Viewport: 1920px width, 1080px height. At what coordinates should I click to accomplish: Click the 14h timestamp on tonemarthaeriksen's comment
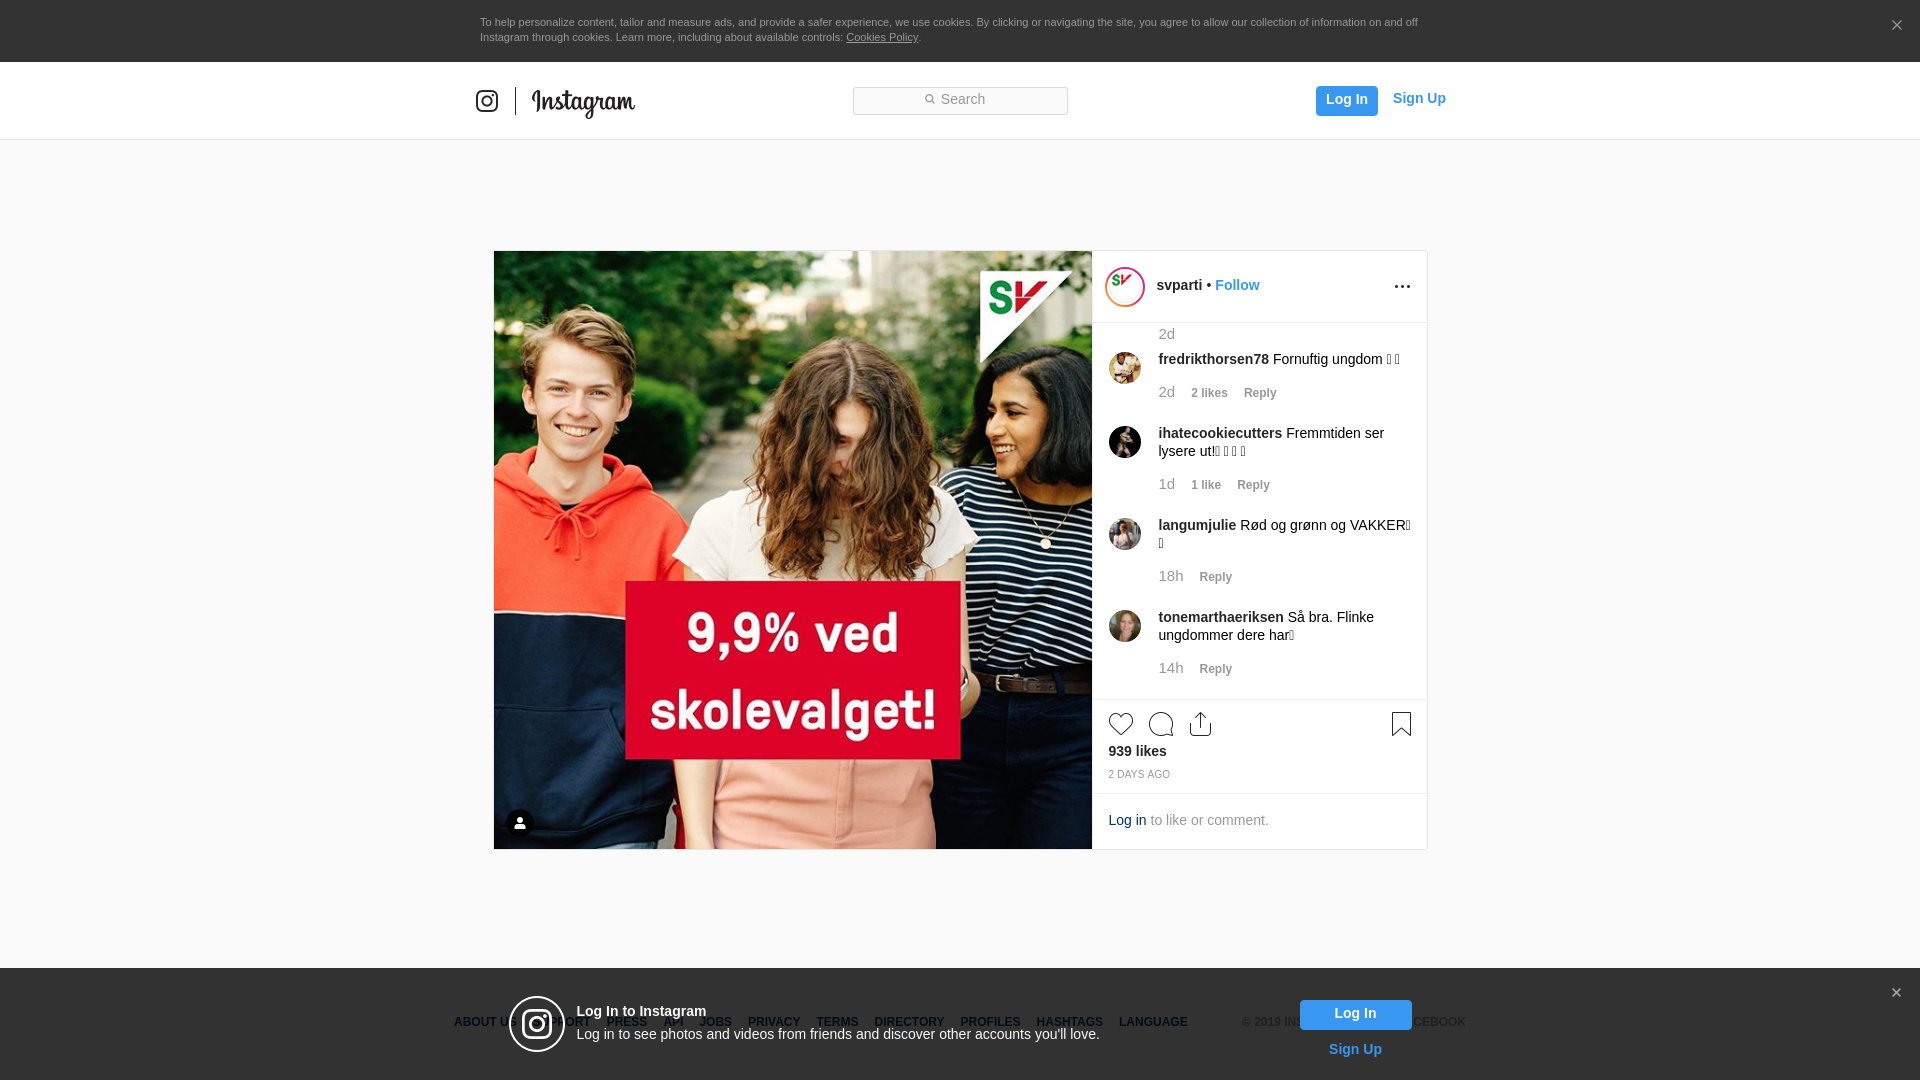1171,668
